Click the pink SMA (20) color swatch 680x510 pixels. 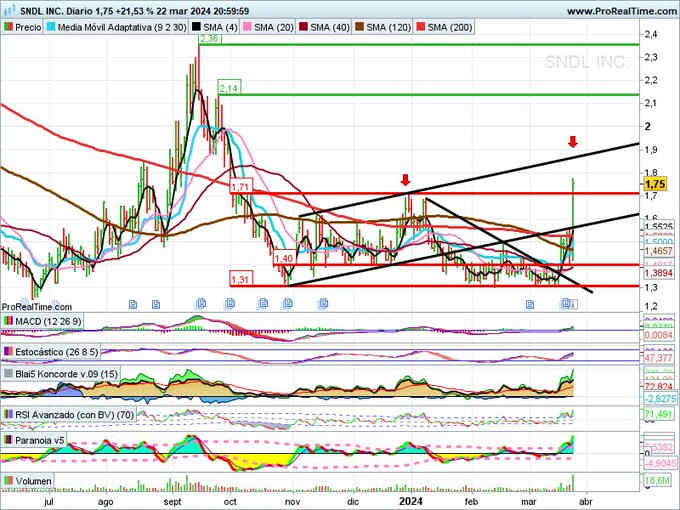[x=247, y=27]
